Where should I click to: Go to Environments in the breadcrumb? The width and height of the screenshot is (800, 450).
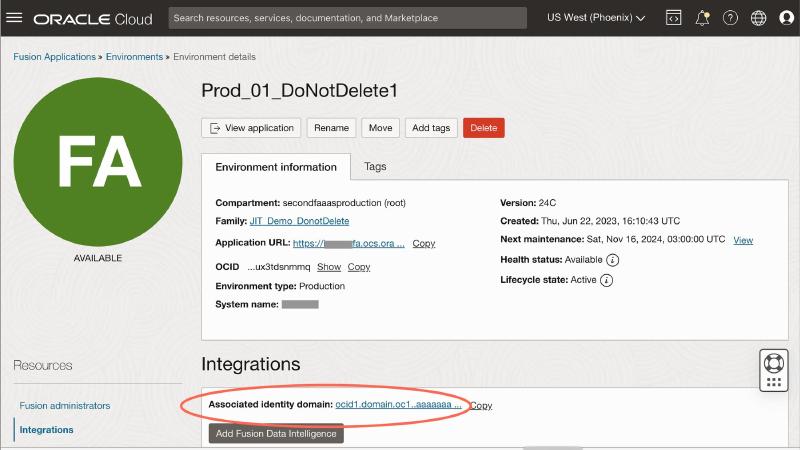click(135, 57)
